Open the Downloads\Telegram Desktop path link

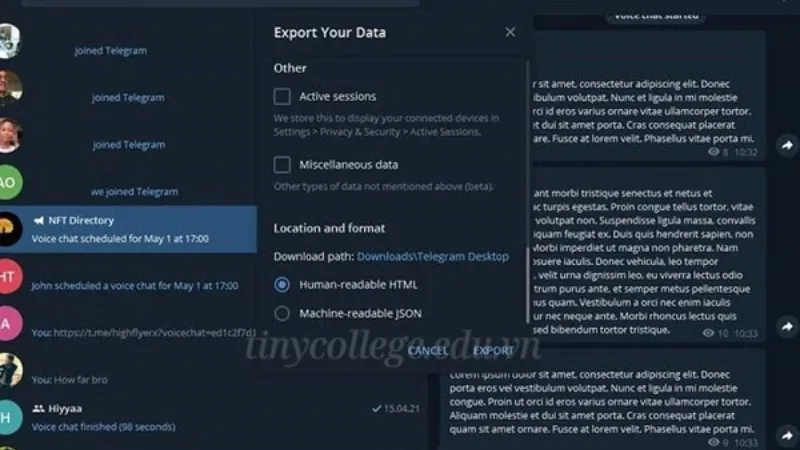coord(433,256)
